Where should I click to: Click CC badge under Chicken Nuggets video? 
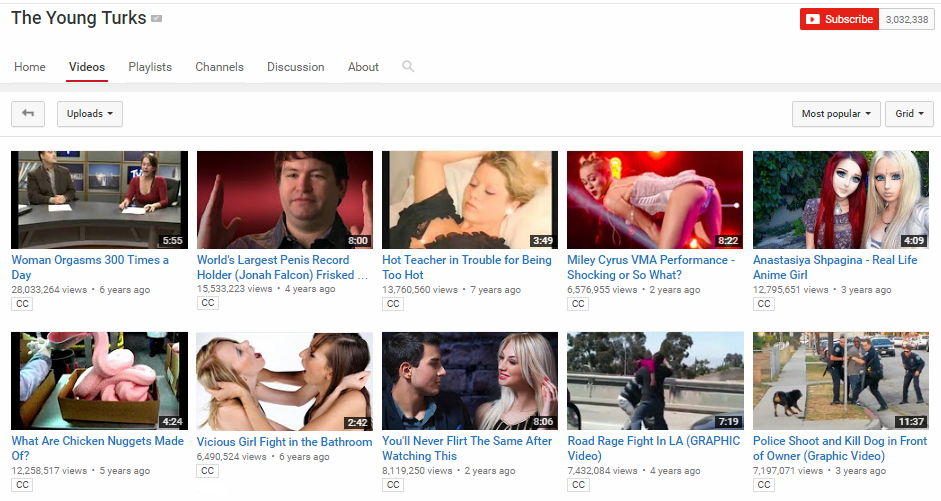pyautogui.click(x=22, y=485)
